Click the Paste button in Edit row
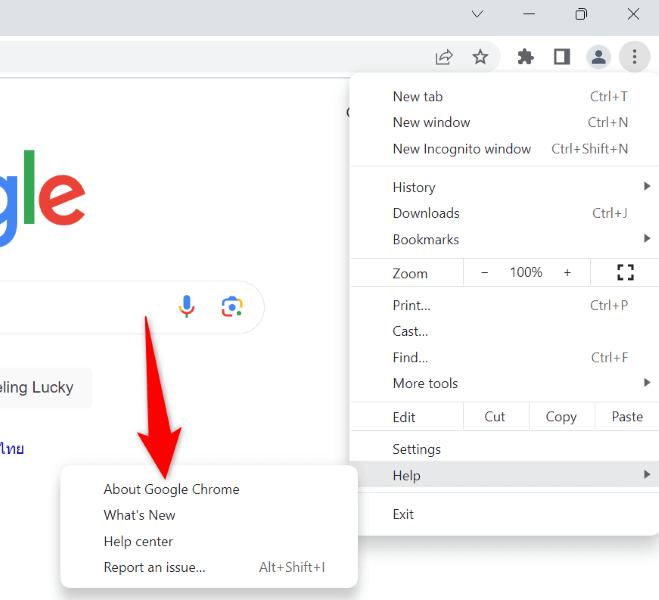 click(627, 417)
